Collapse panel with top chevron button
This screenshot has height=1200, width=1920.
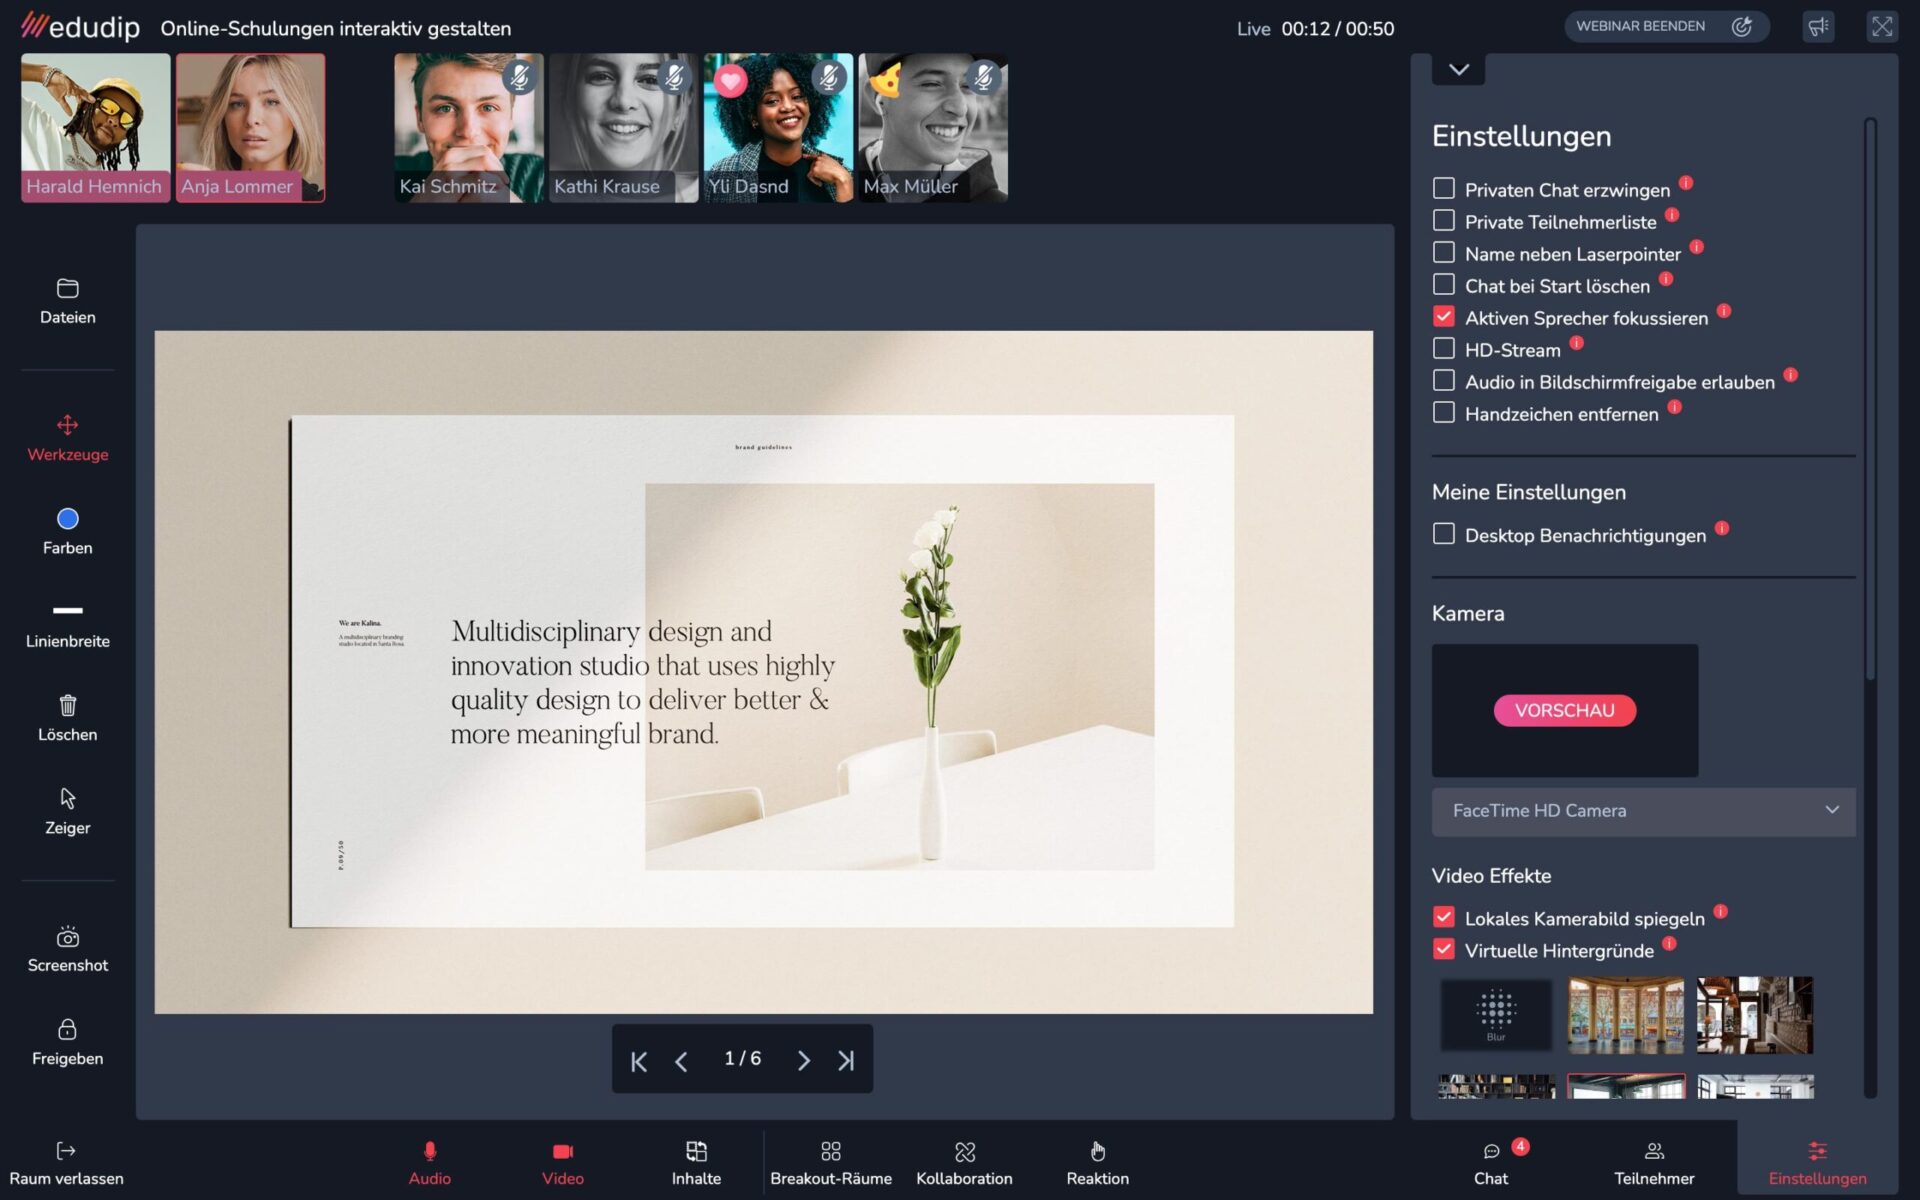pos(1458,69)
